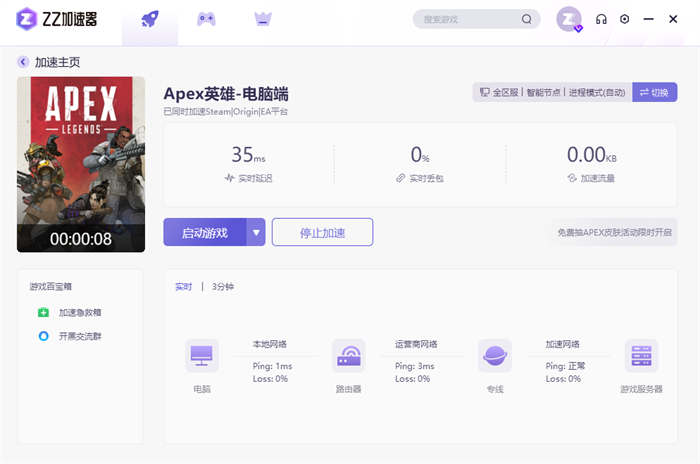The image size is (700, 464).
Task: Expand the 启动游戏 dropdown arrow
Action: point(256,232)
